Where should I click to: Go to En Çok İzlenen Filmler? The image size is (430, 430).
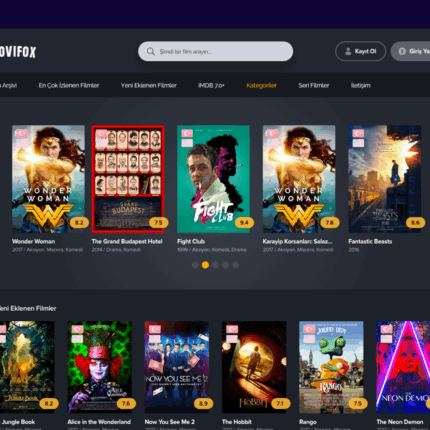[x=69, y=85]
